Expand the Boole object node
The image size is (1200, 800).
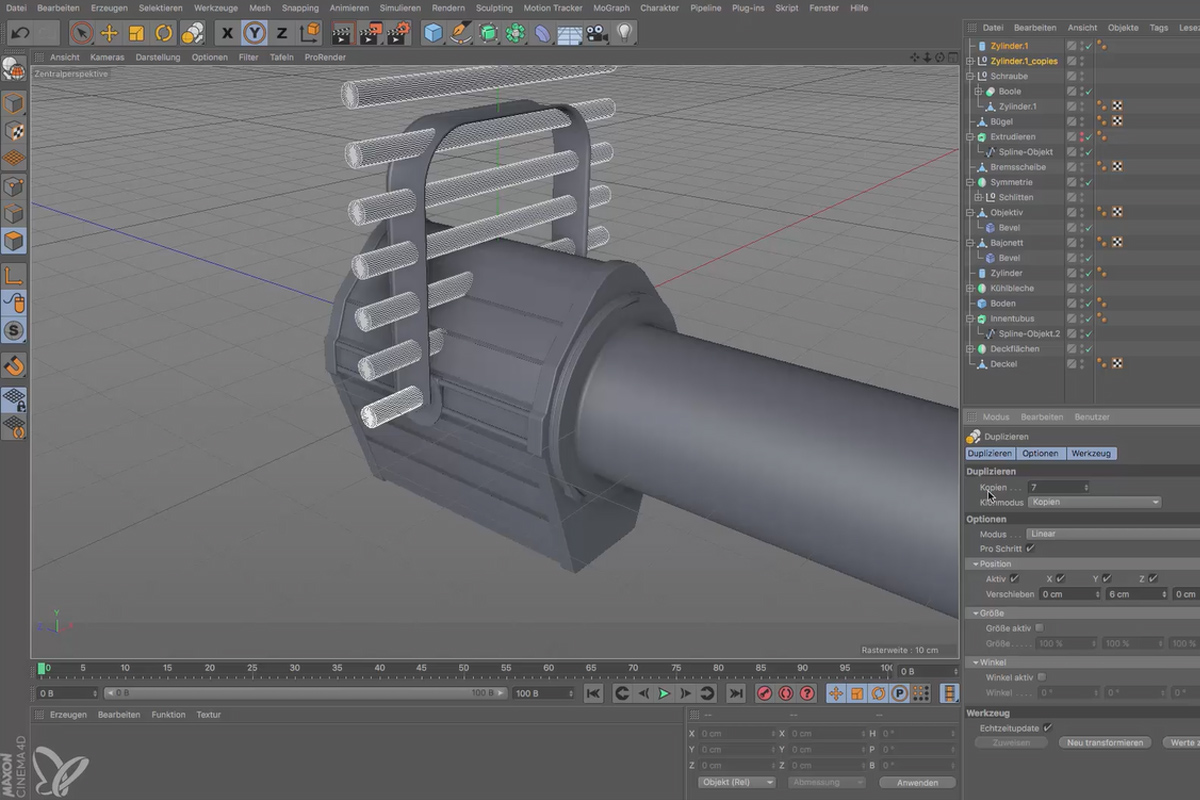[x=979, y=91]
